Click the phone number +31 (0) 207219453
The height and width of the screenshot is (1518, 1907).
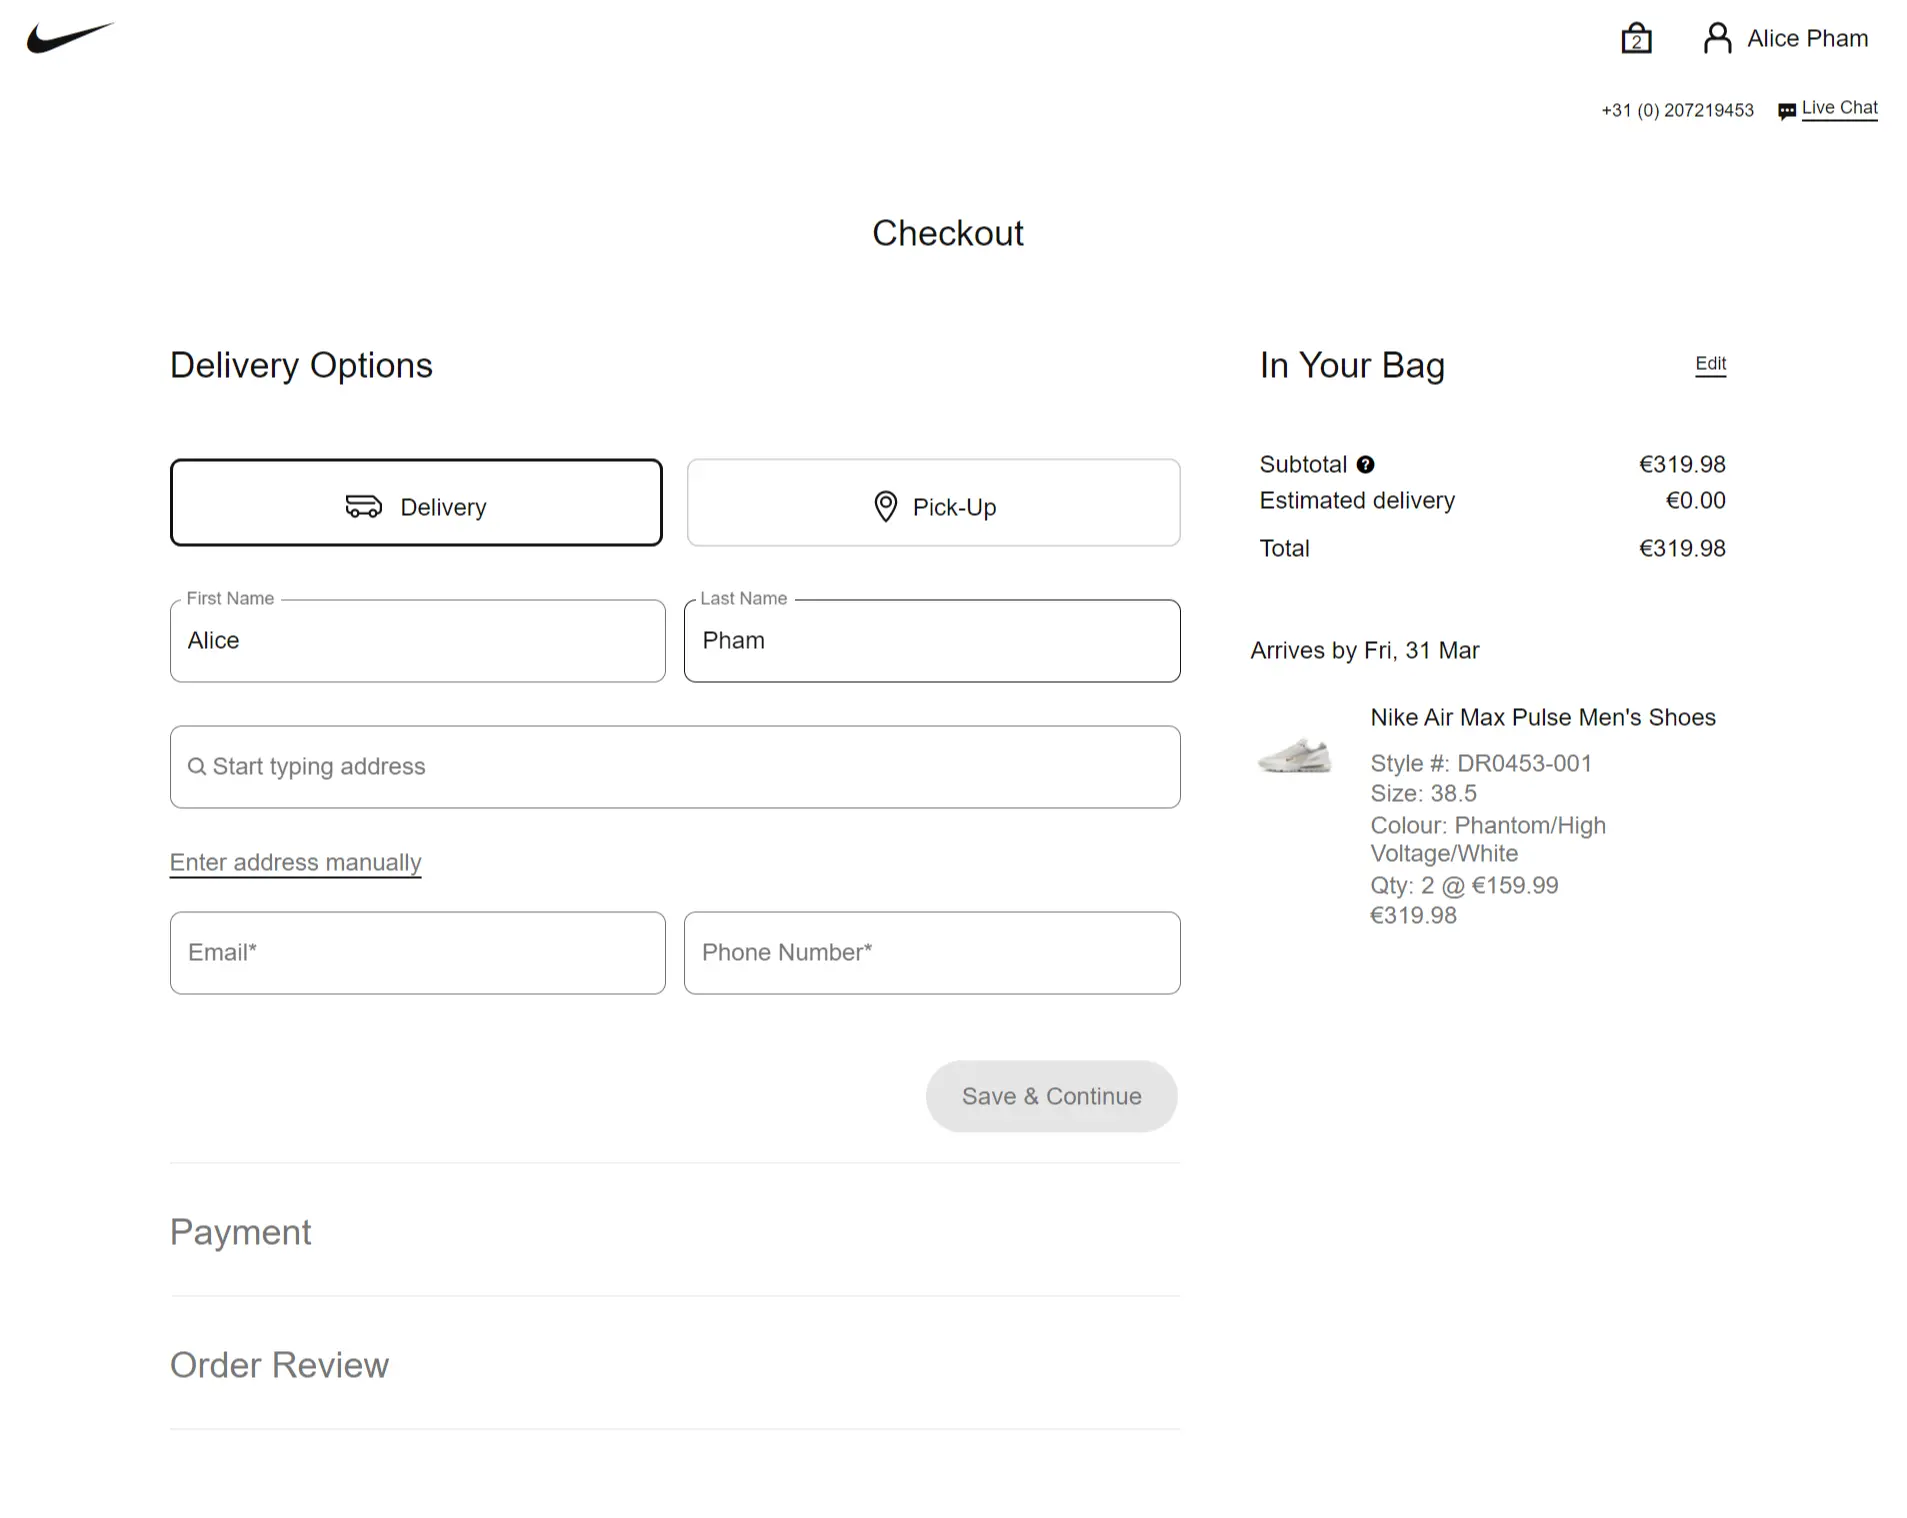1677,110
